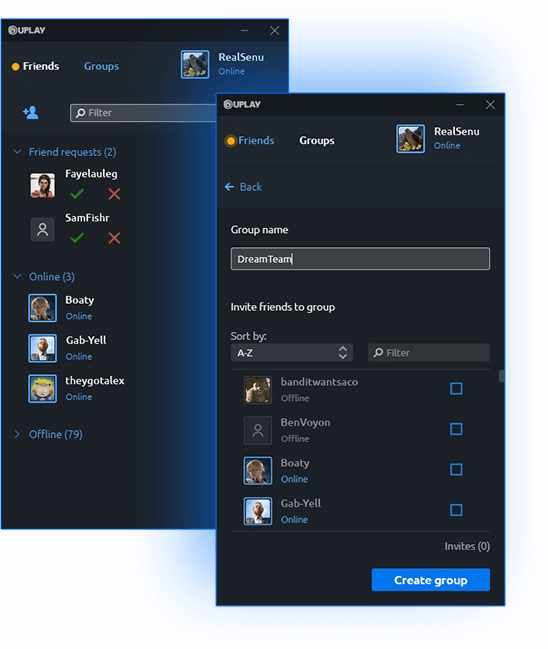This screenshot has height=649, width=548.
Task: Decline SamFishr's friend request with the red X
Action: click(x=114, y=238)
